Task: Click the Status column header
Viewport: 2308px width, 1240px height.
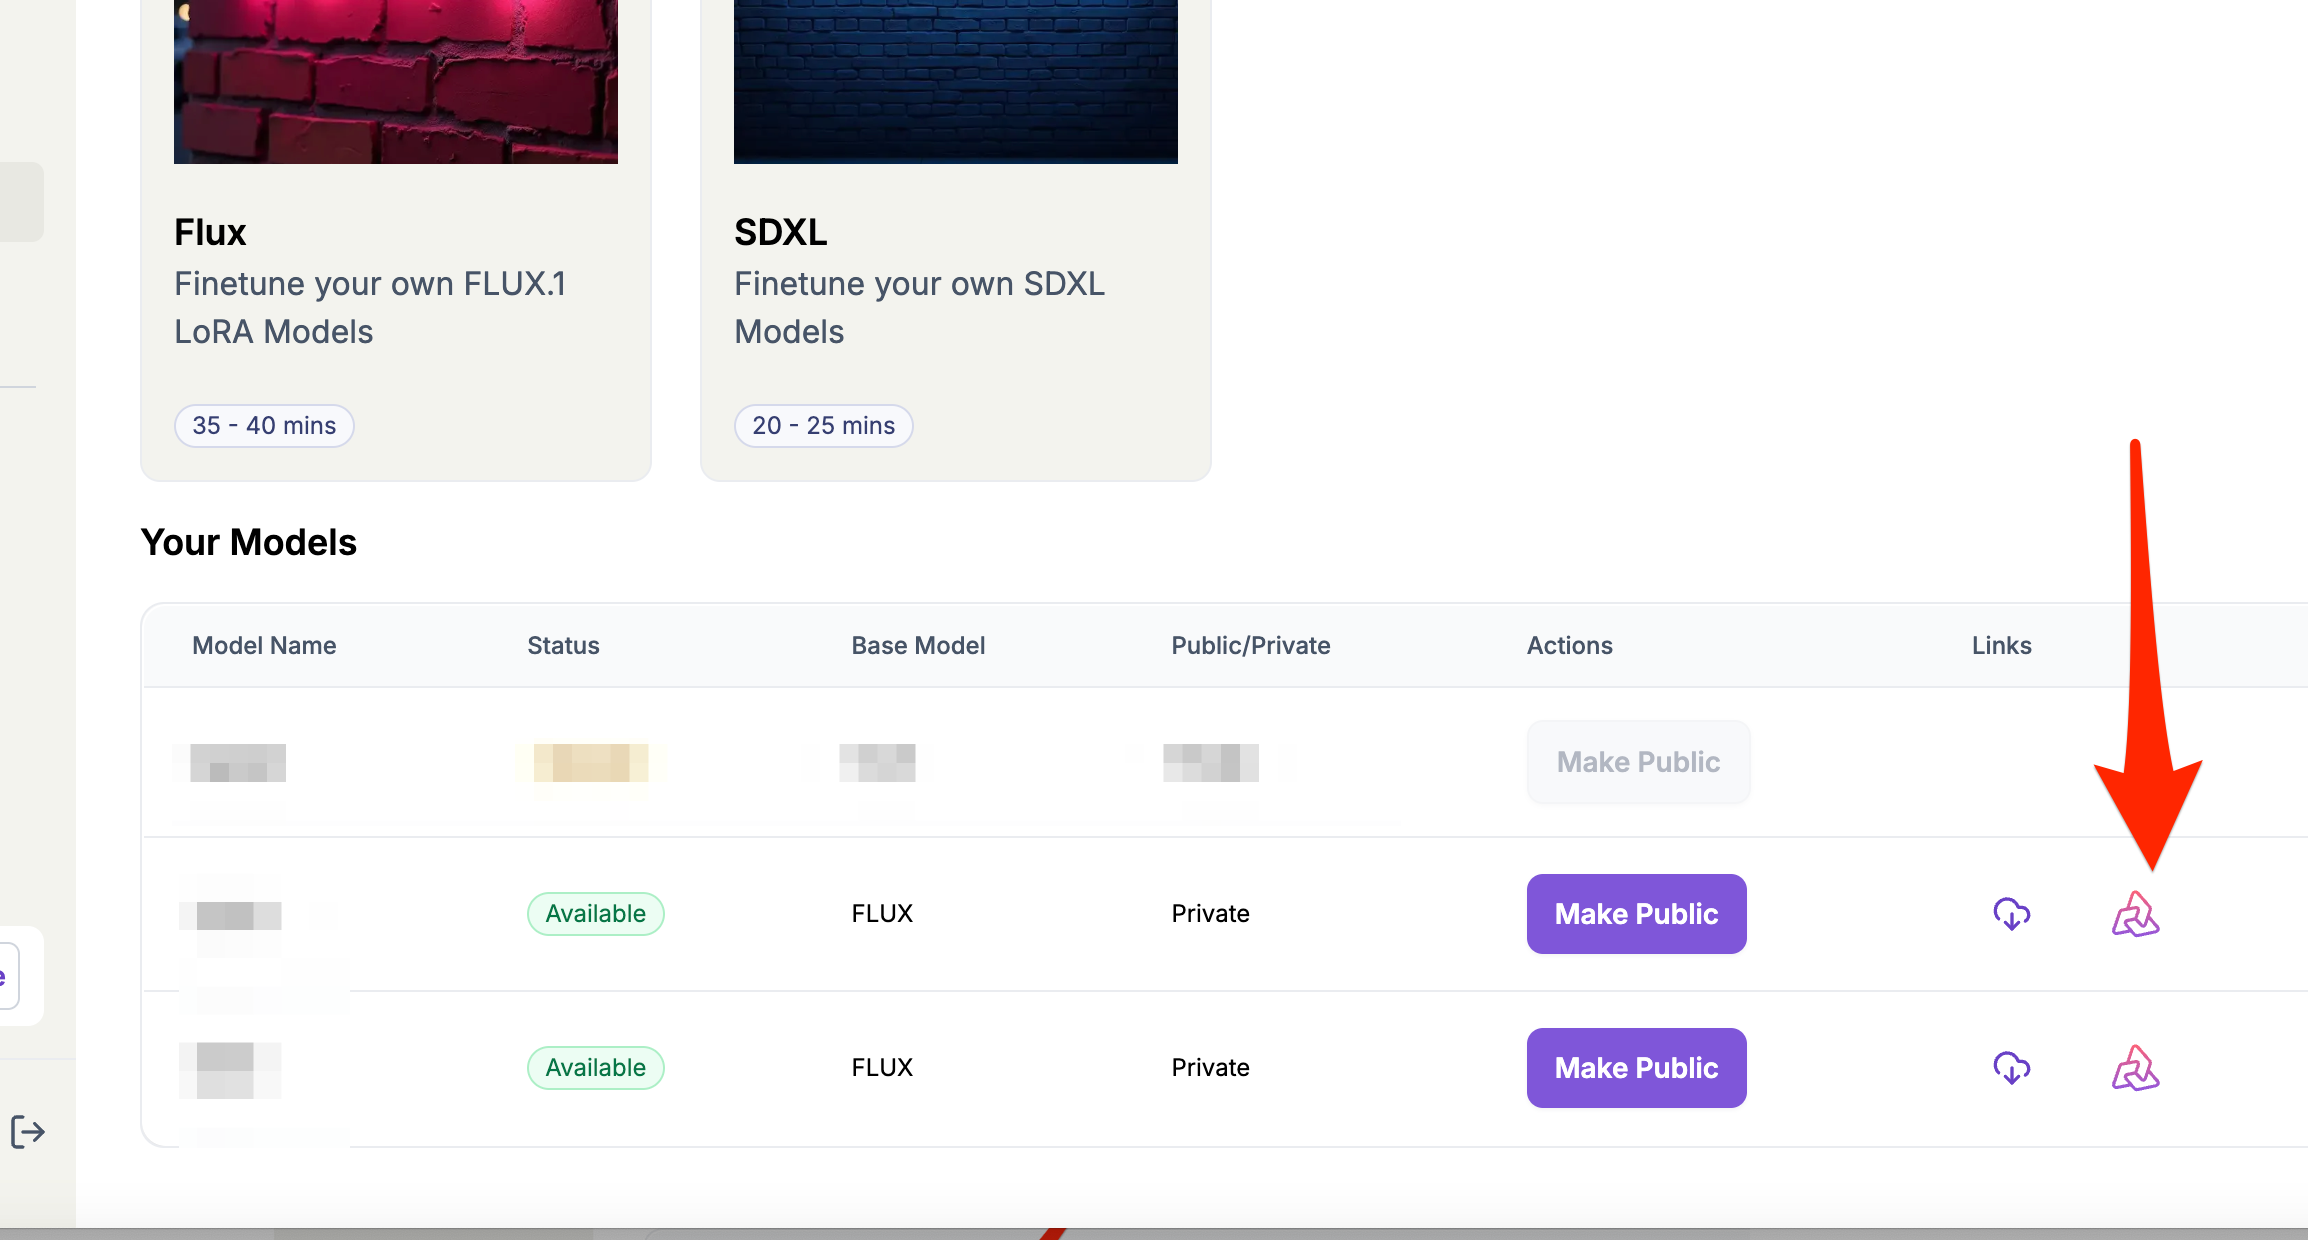Action: click(x=563, y=646)
